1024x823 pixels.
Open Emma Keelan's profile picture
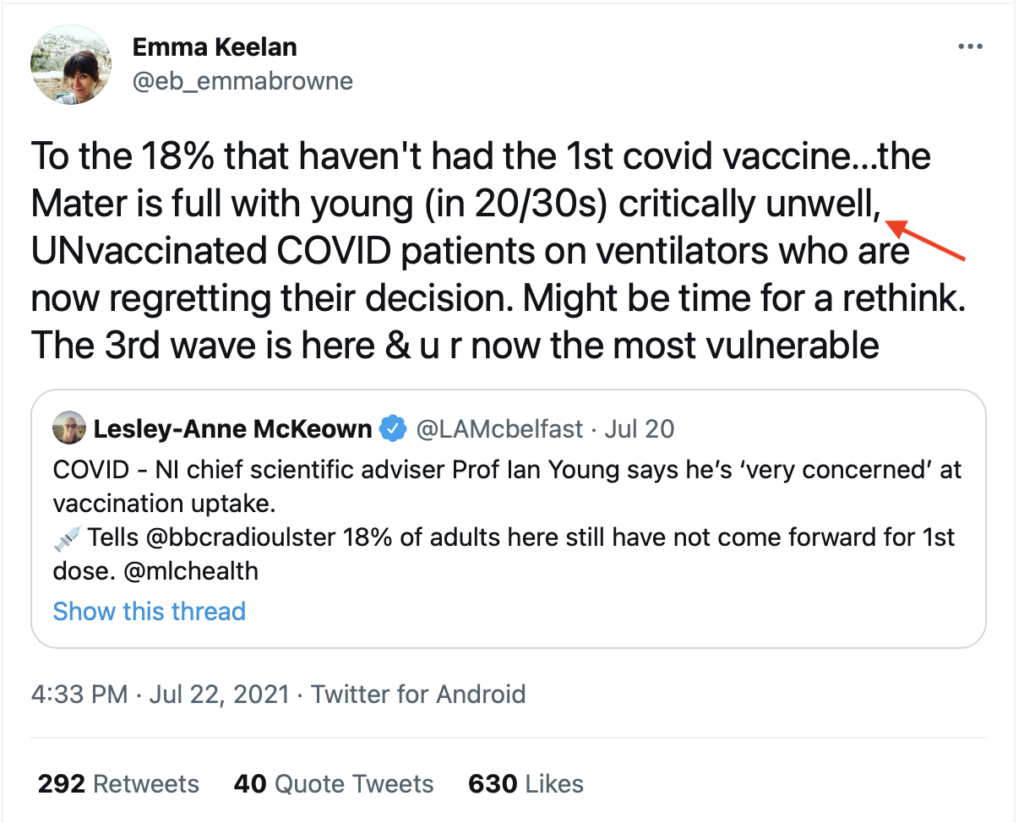tap(71, 65)
